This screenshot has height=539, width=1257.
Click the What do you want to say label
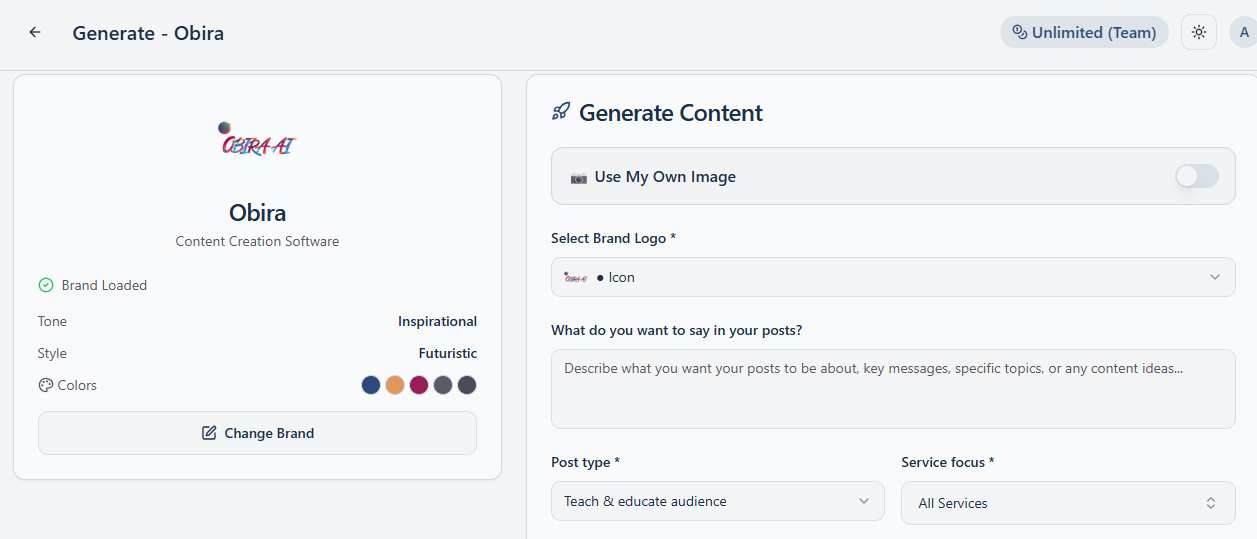click(676, 330)
